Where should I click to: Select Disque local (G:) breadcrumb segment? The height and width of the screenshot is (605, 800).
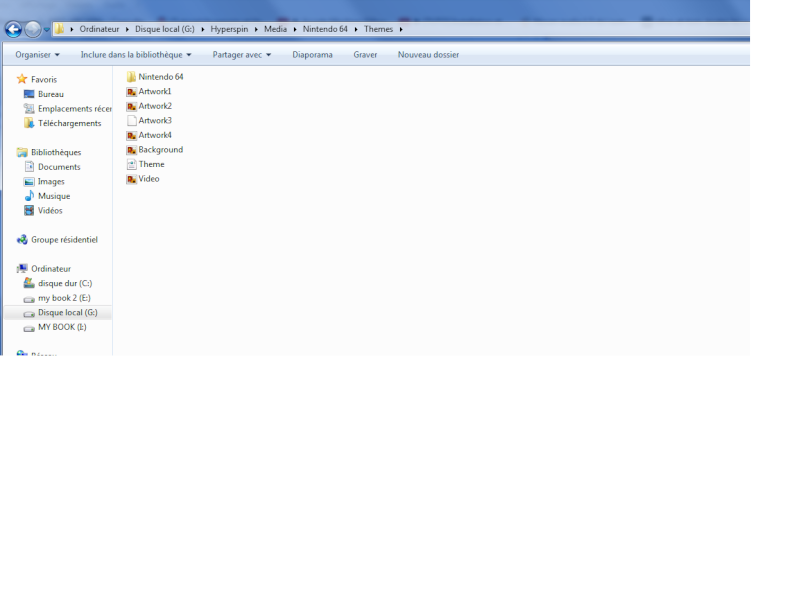164,29
